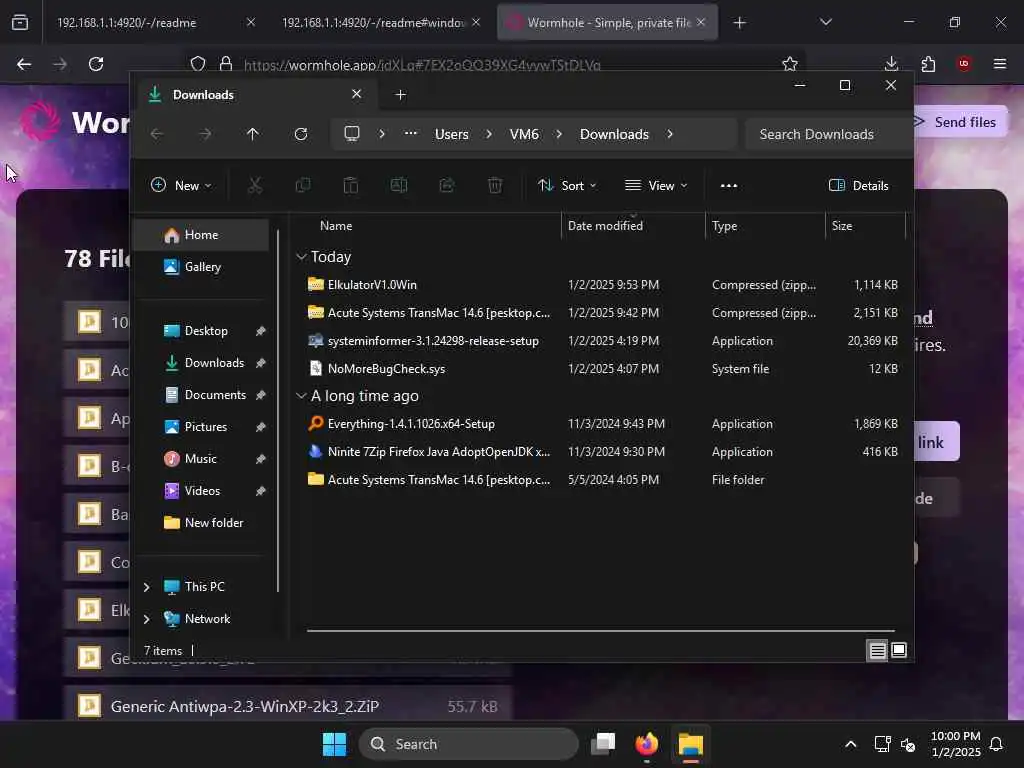This screenshot has width=1024, height=768.
Task: Expand Network in navigation pane
Action: coord(147,619)
